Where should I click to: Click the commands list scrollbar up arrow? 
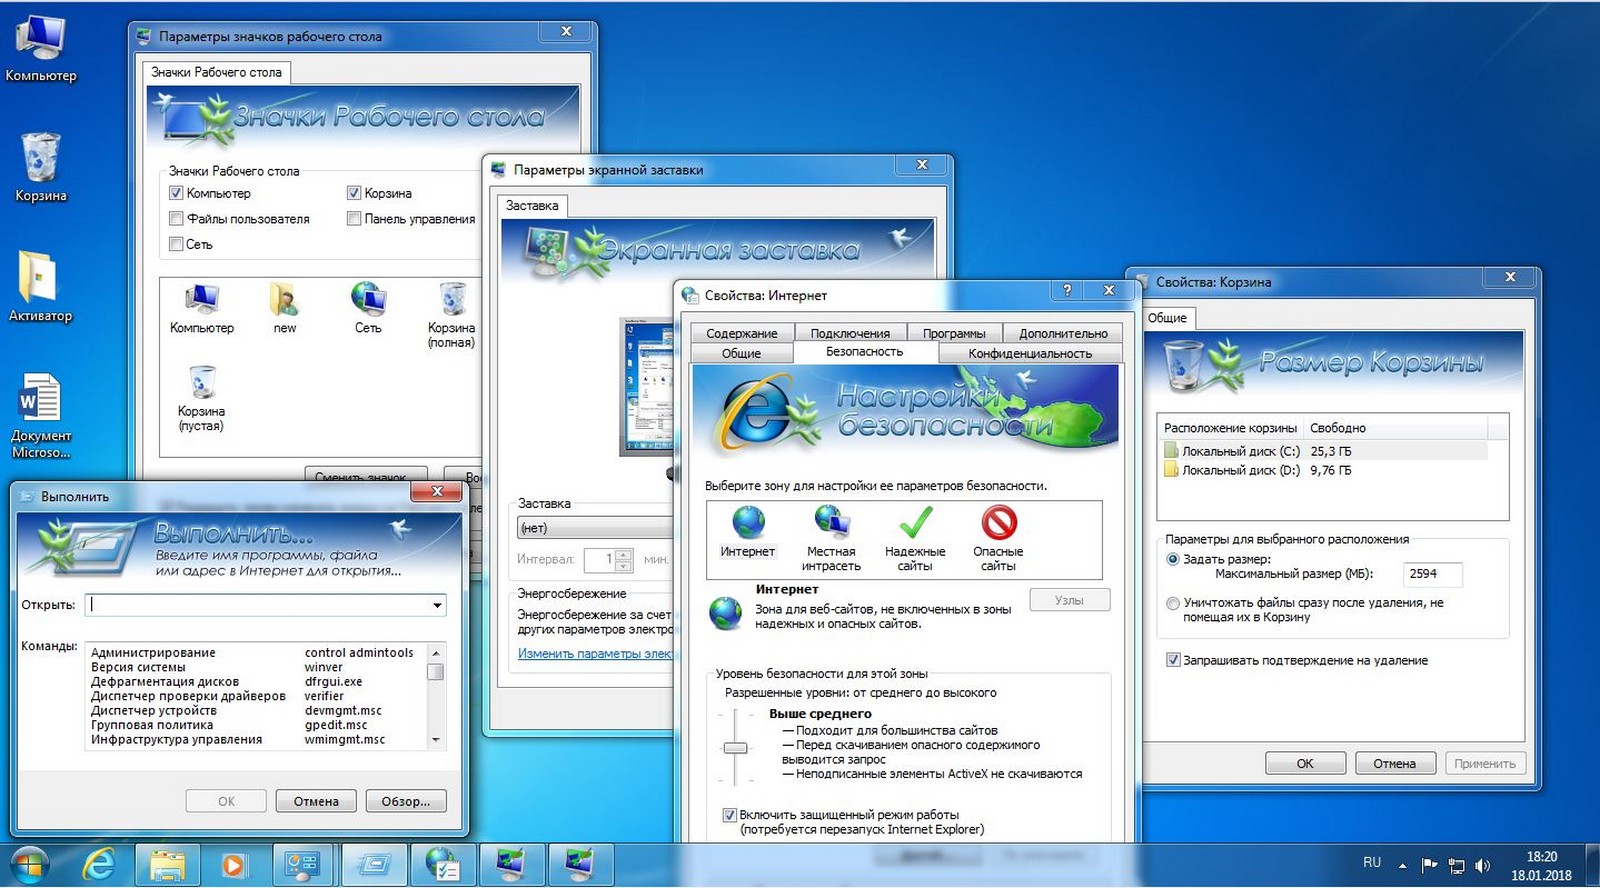pos(436,652)
